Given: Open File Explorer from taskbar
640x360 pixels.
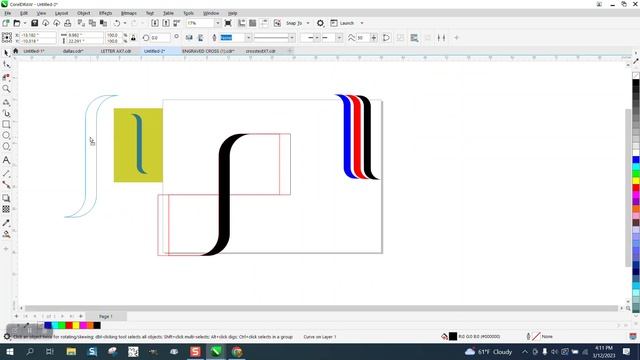Looking at the screenshot, I should point(71,352).
